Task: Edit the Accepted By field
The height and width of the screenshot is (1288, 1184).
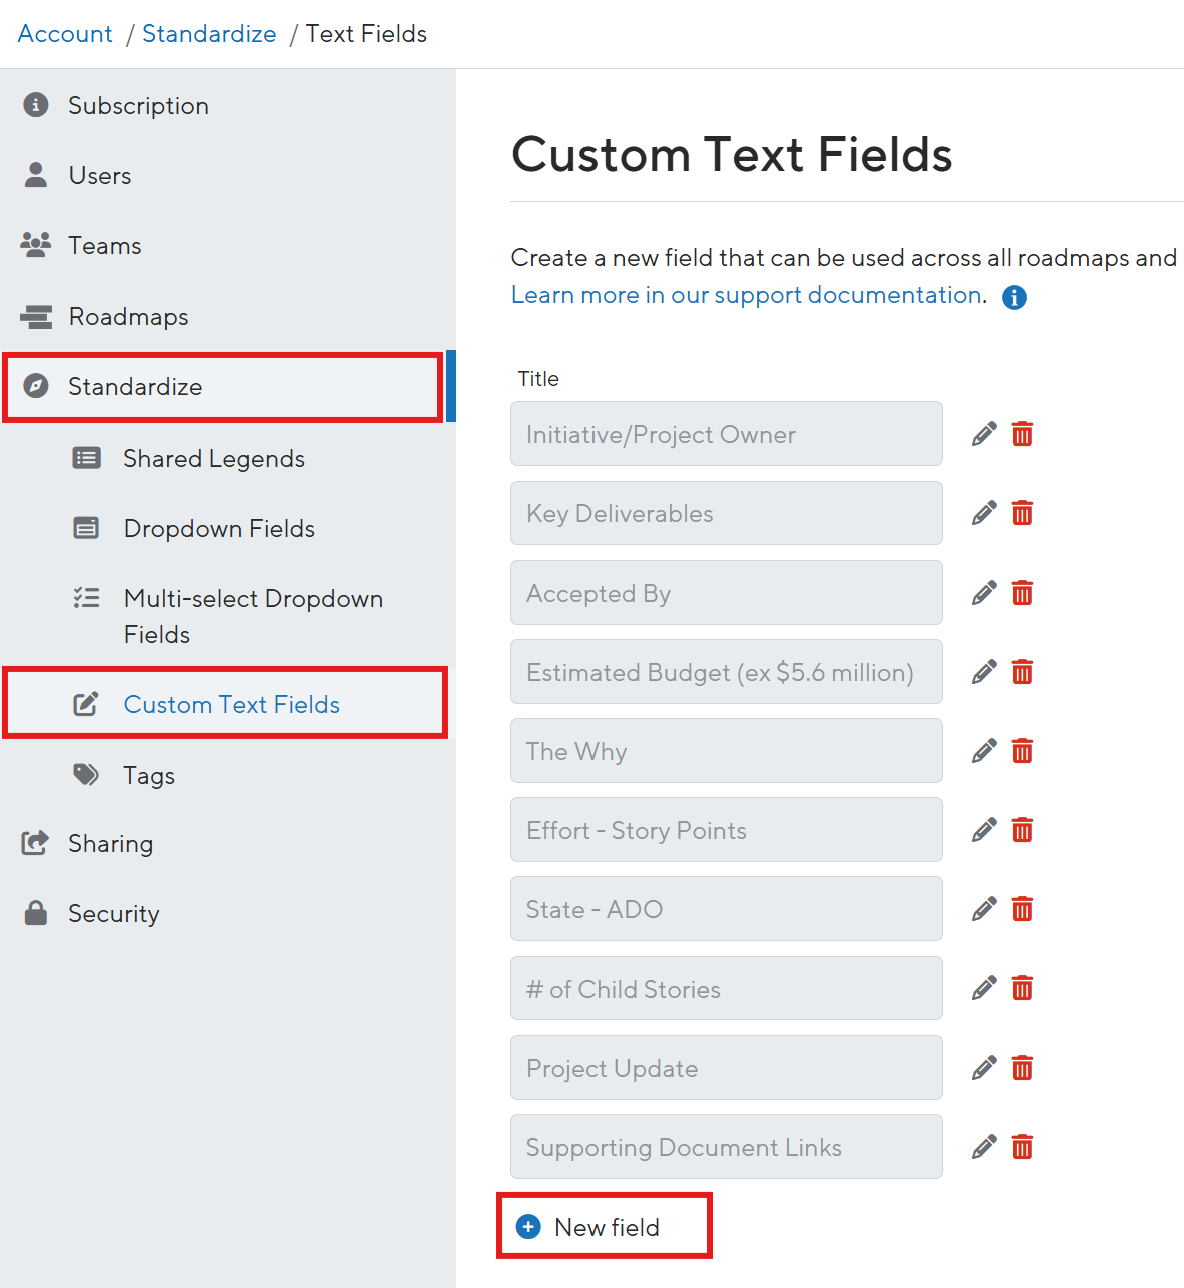Action: (x=983, y=592)
